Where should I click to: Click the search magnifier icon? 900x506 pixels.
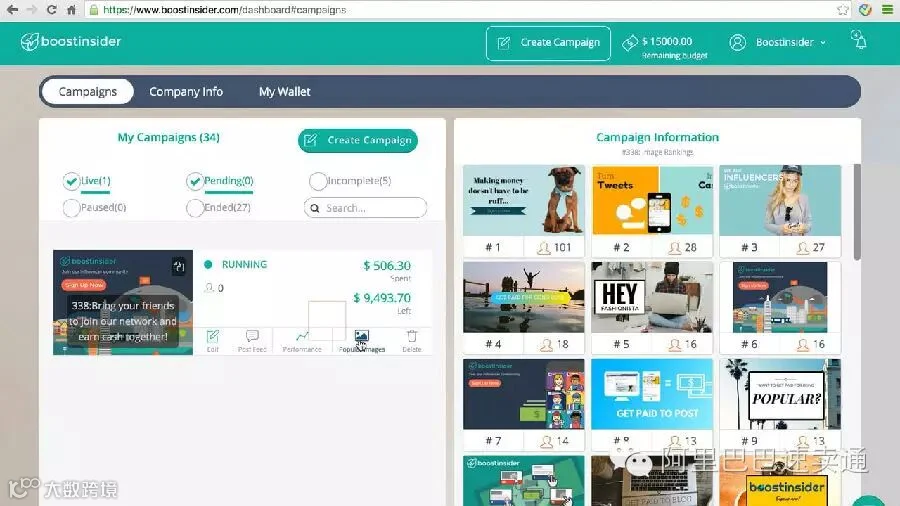point(315,208)
